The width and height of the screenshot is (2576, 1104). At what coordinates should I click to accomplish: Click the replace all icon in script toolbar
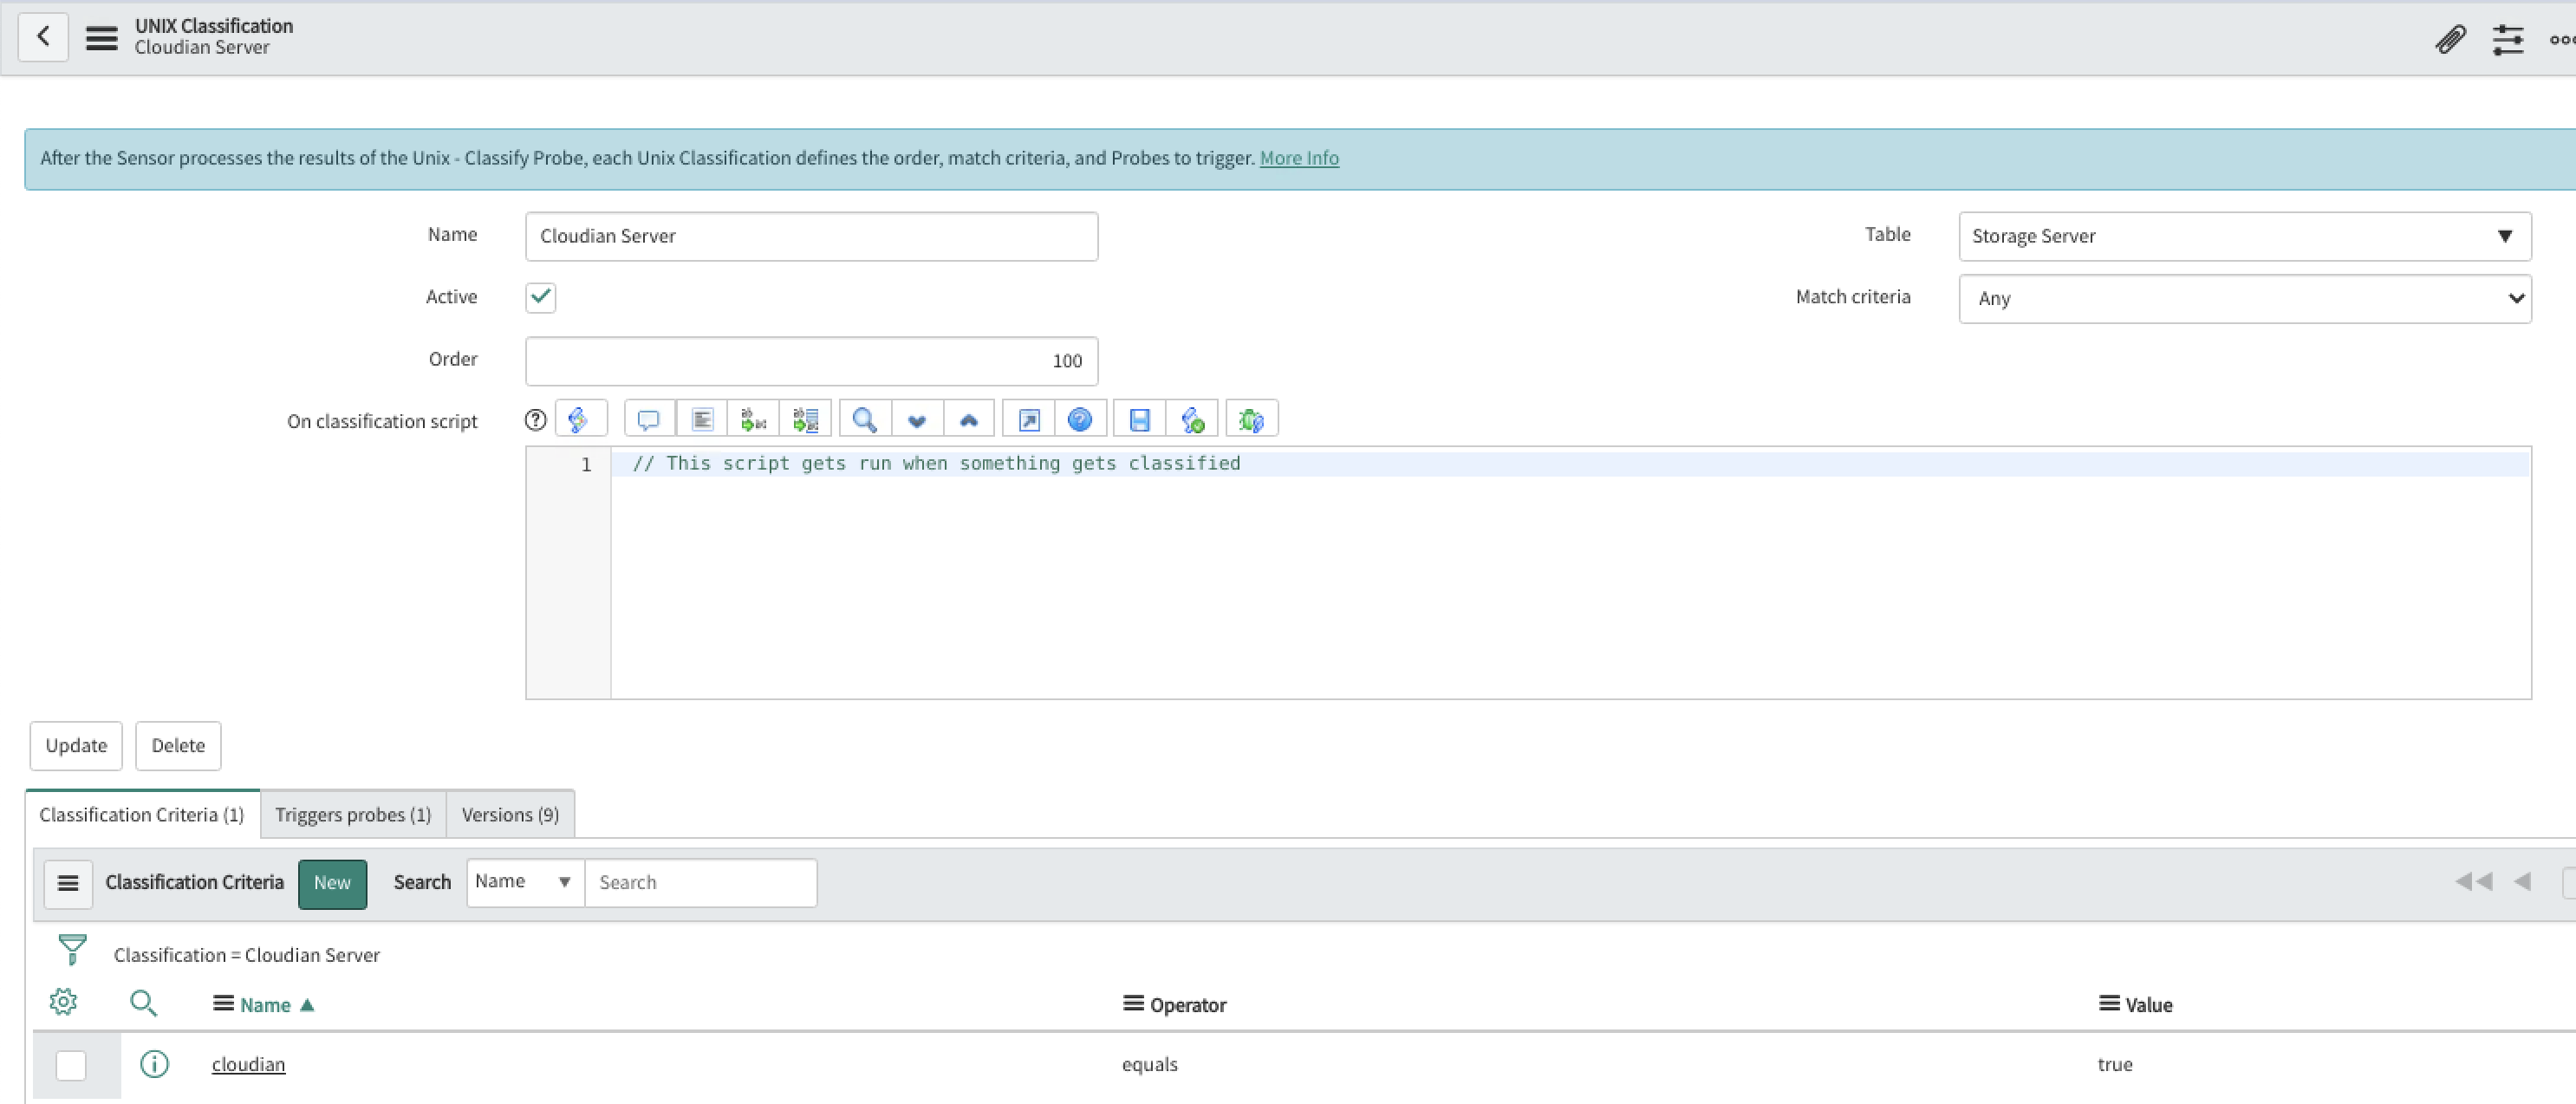[805, 420]
